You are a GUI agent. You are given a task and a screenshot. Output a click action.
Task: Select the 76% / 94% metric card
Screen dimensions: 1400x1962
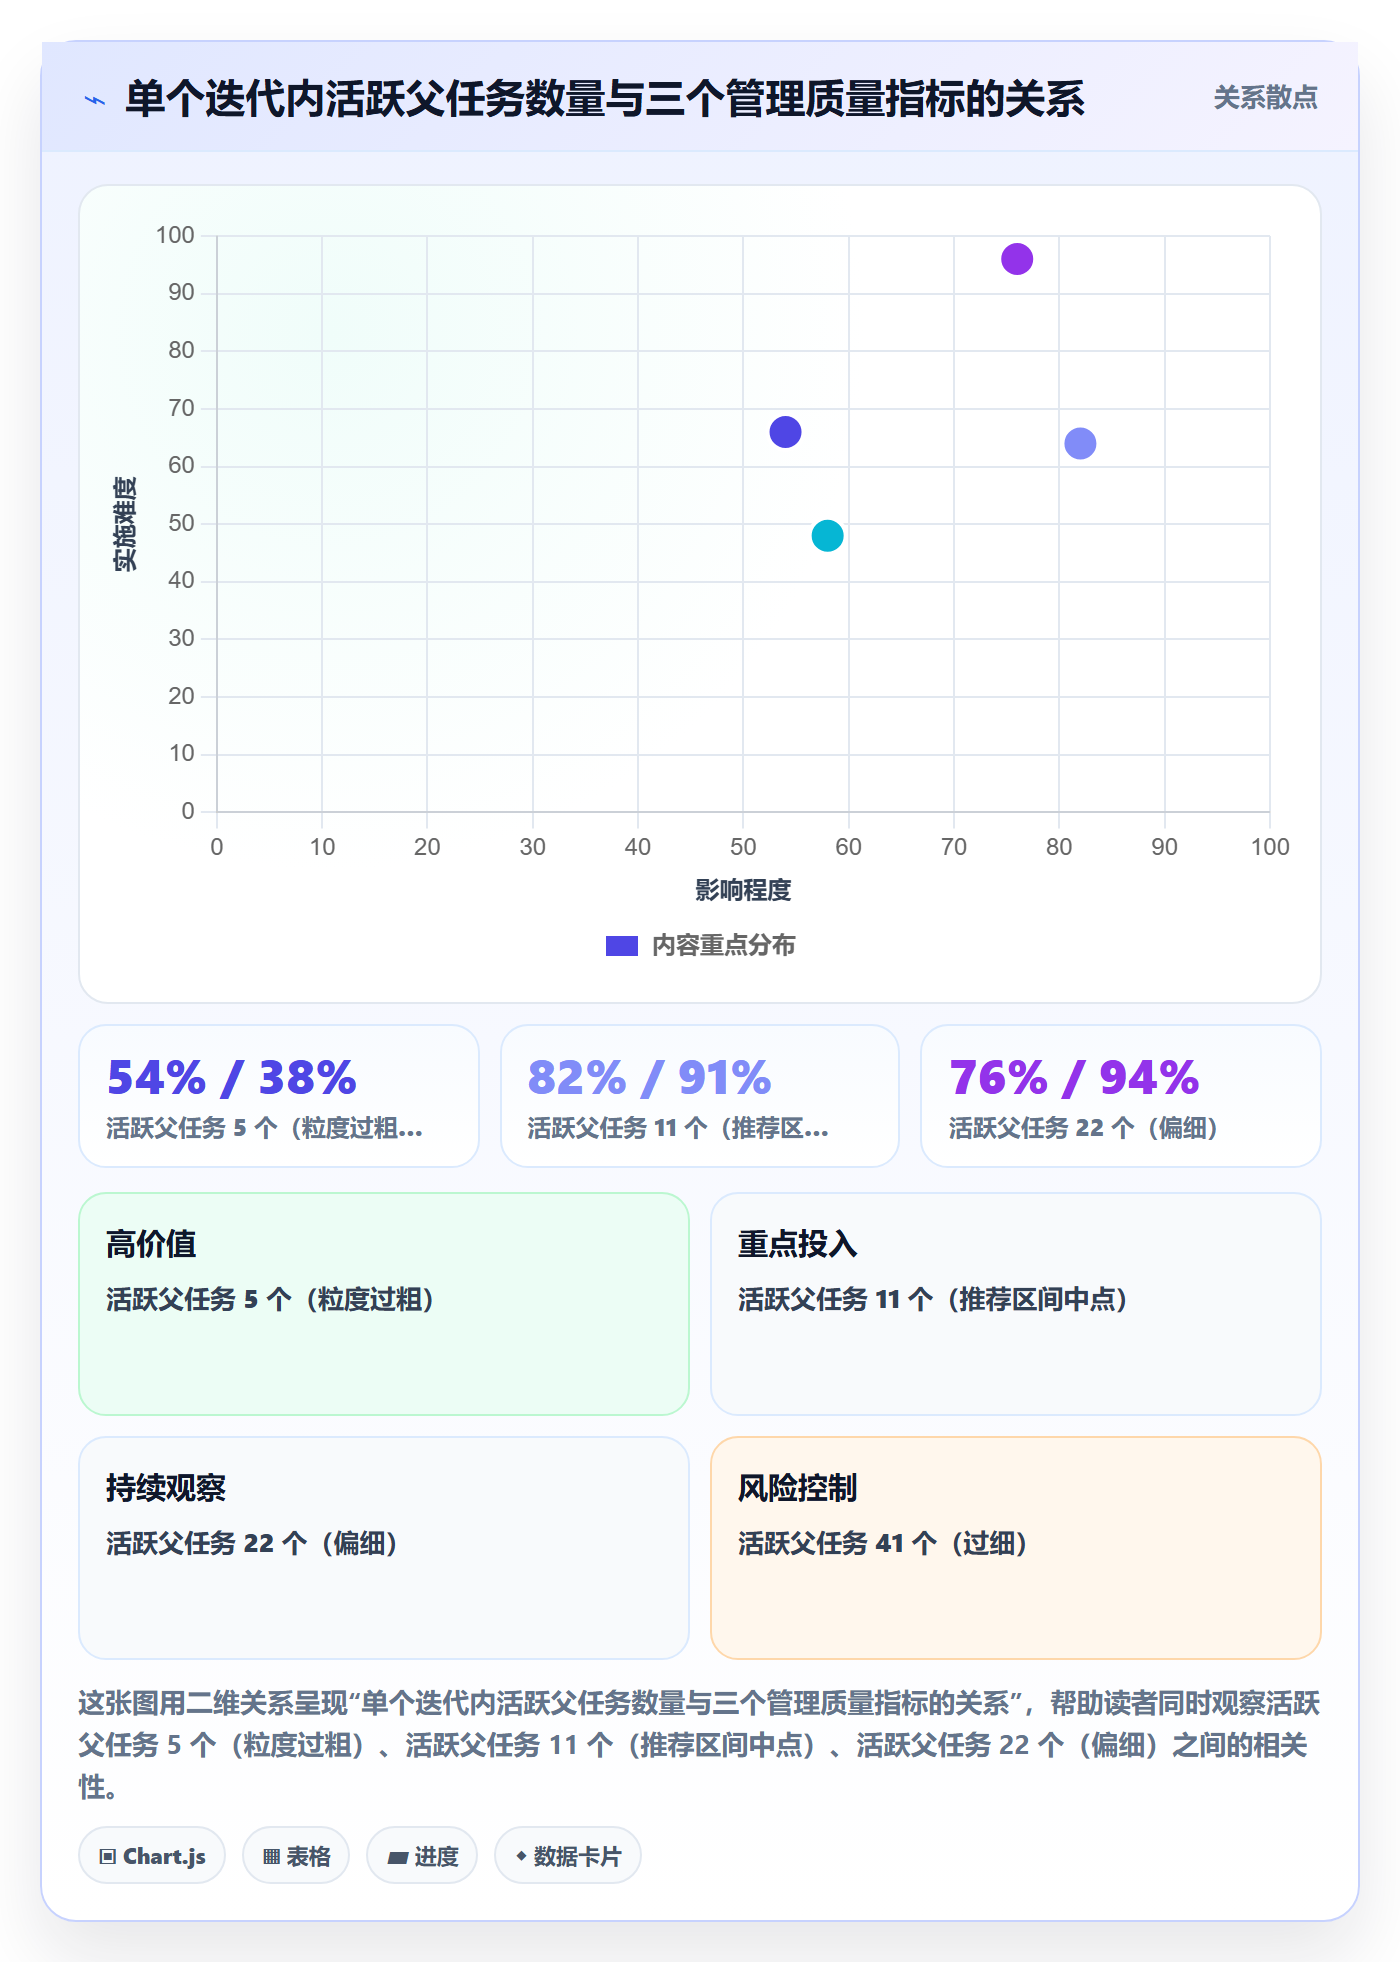click(1121, 1096)
